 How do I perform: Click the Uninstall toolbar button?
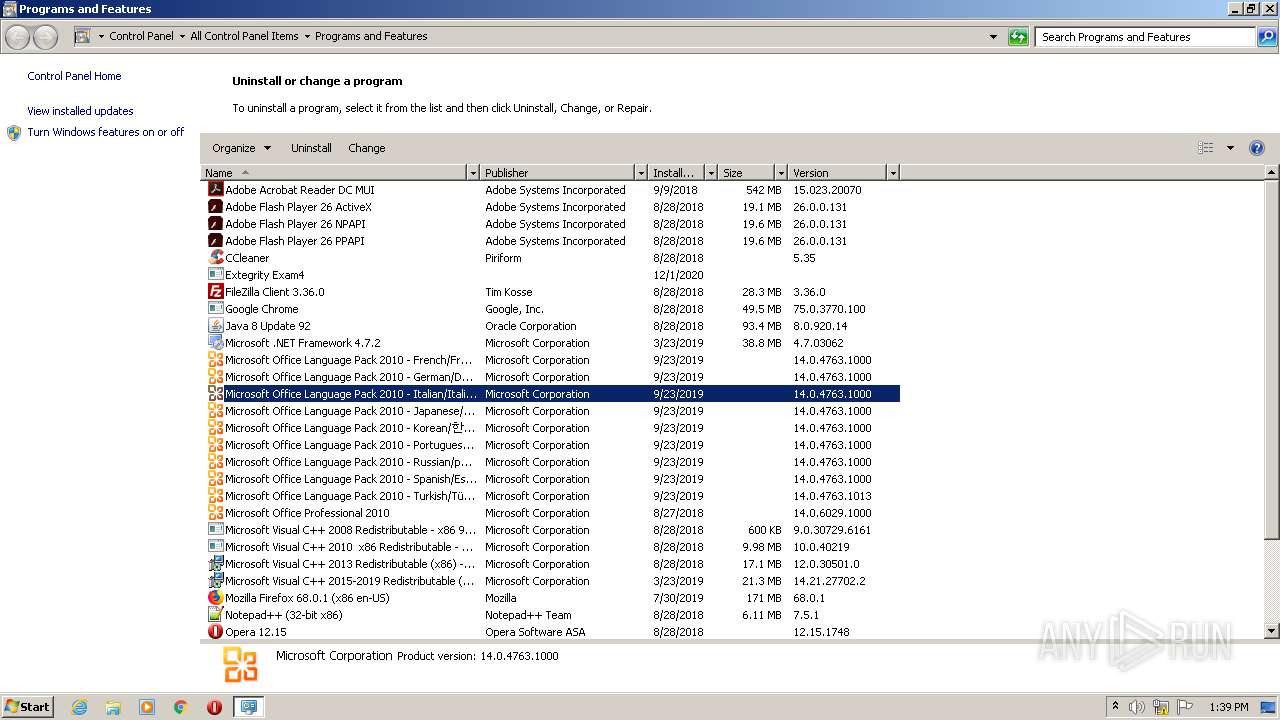[x=311, y=148]
